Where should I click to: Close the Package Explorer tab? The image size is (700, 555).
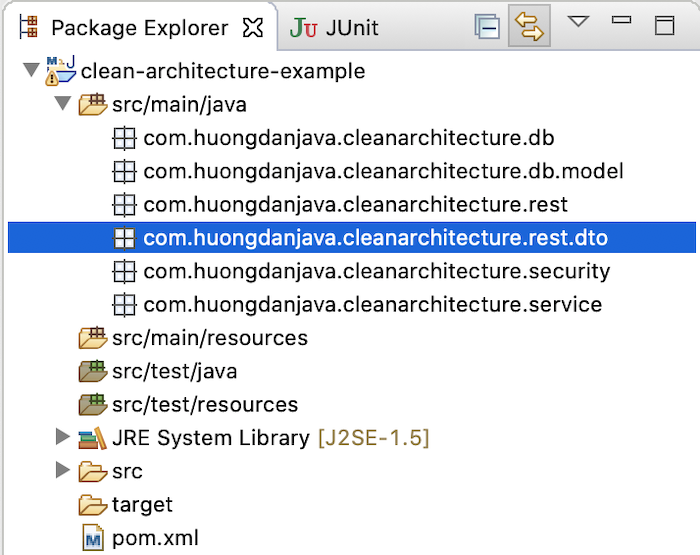pos(253,28)
